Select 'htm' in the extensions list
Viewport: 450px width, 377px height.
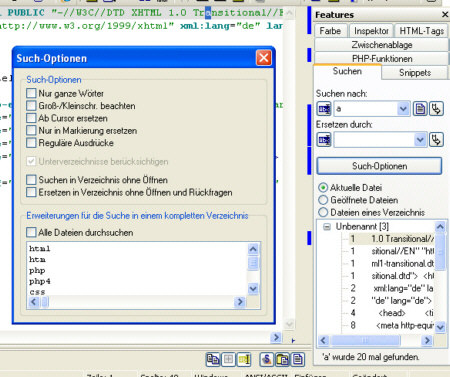pyautogui.click(x=37, y=259)
